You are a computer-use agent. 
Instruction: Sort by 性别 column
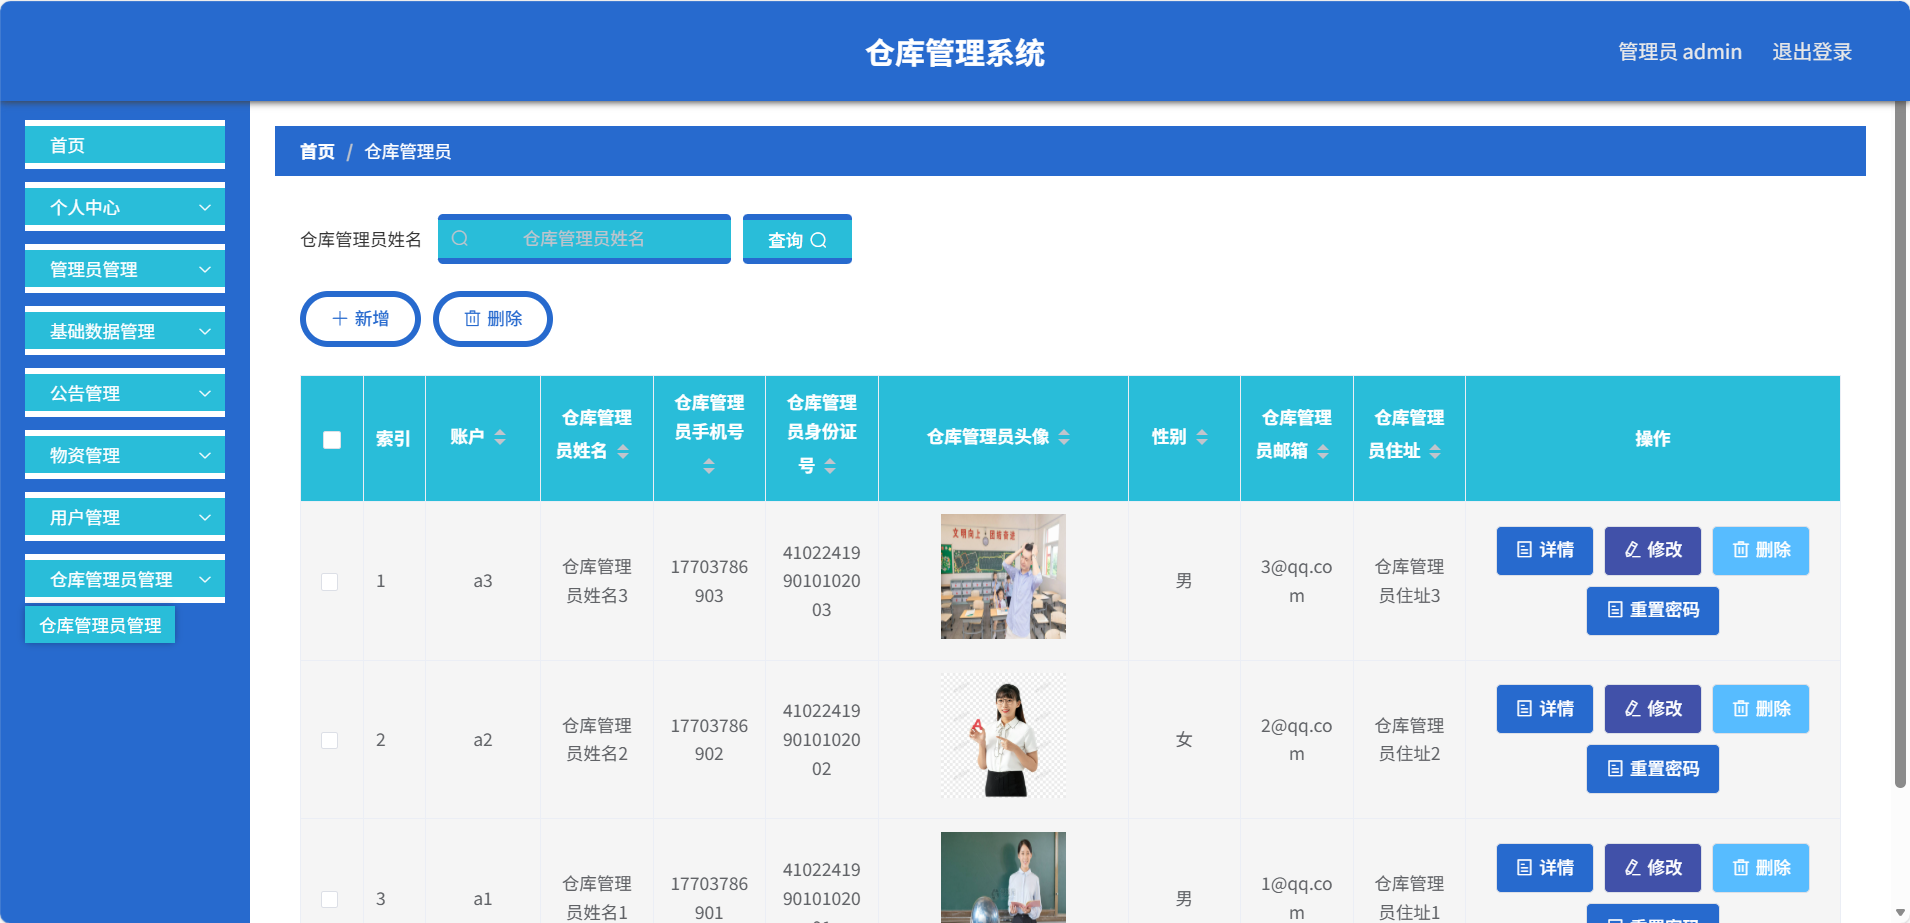(1202, 437)
